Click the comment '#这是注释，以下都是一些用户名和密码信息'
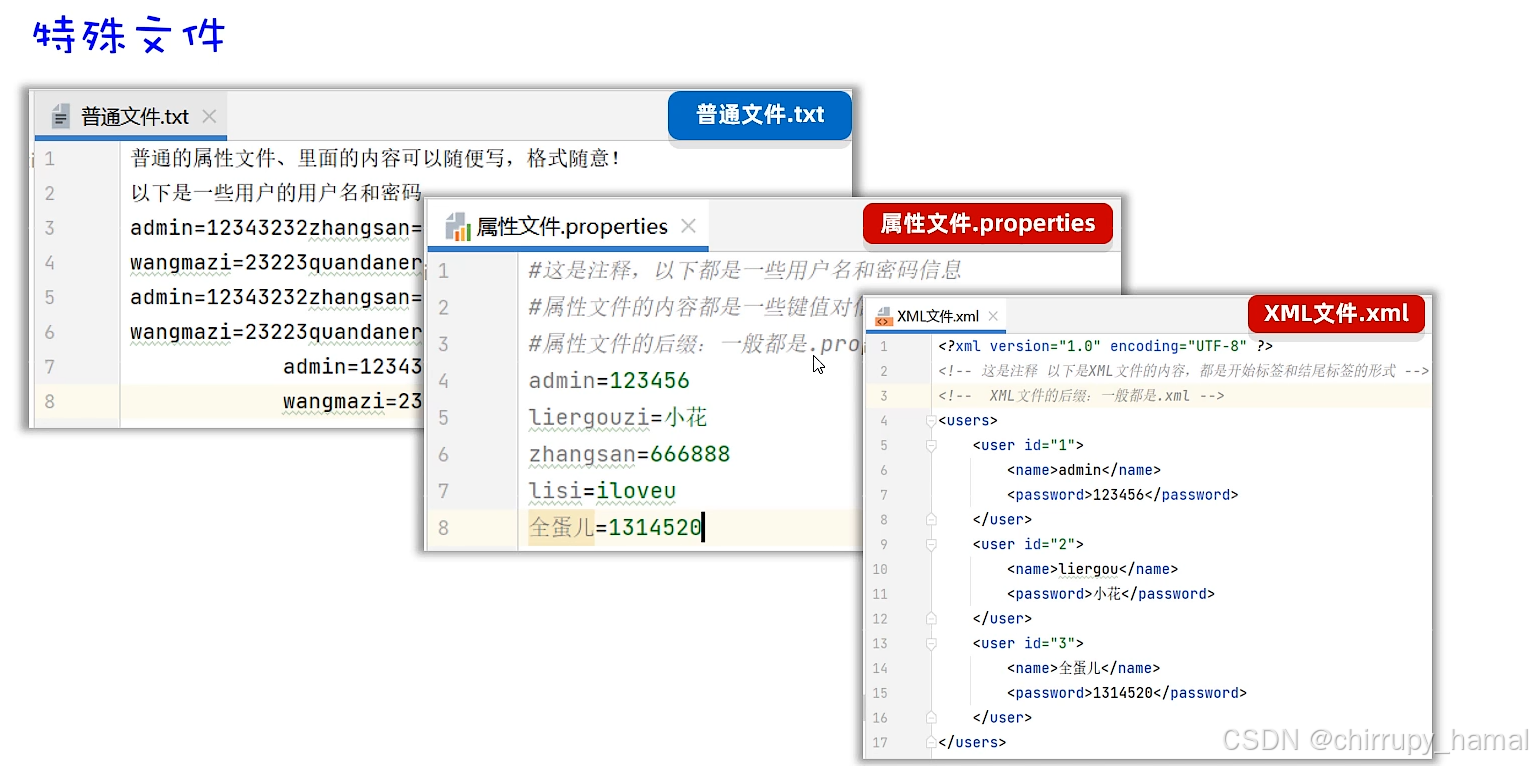Image resolution: width=1533 pixels, height=766 pixels. click(745, 270)
